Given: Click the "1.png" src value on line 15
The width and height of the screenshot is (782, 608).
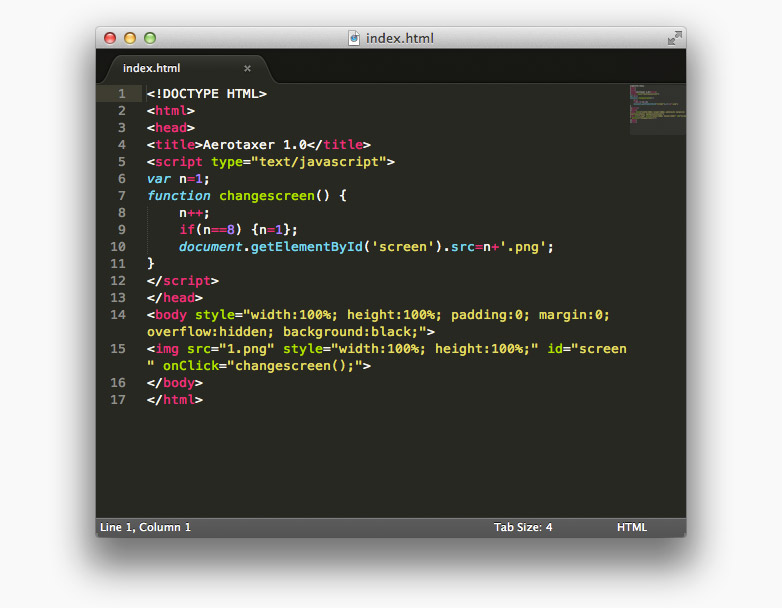Looking at the screenshot, I should 246,349.
